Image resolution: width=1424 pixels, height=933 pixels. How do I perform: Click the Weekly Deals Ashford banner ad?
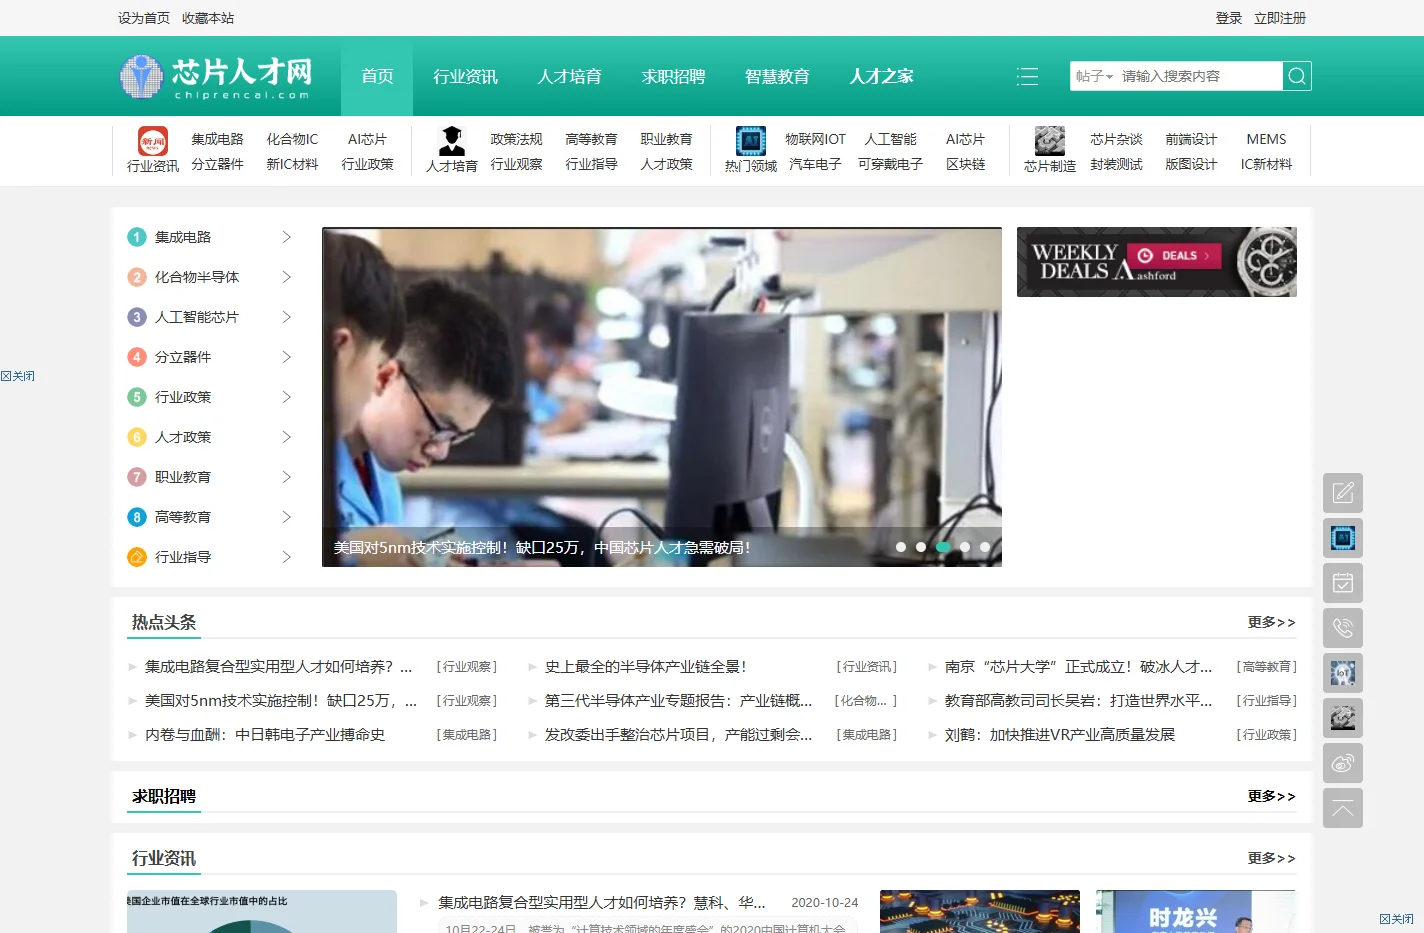(1157, 262)
